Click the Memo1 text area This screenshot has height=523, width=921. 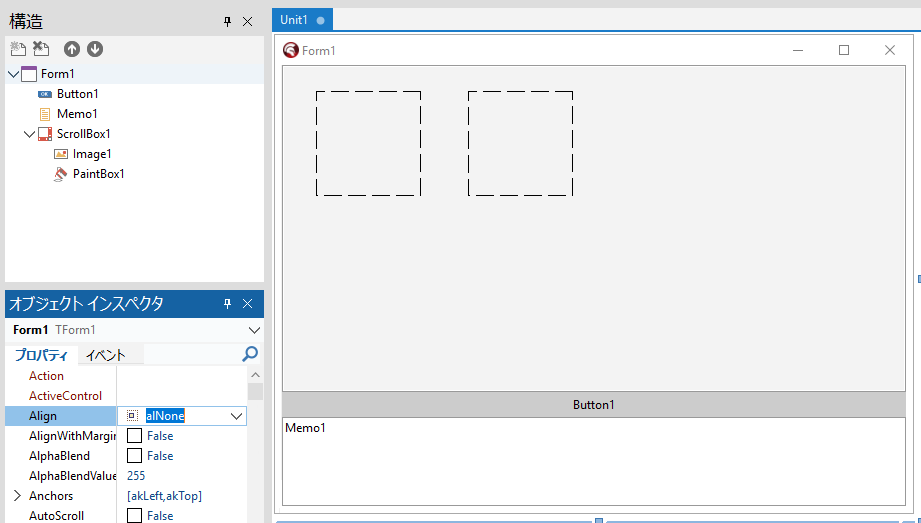(593, 461)
